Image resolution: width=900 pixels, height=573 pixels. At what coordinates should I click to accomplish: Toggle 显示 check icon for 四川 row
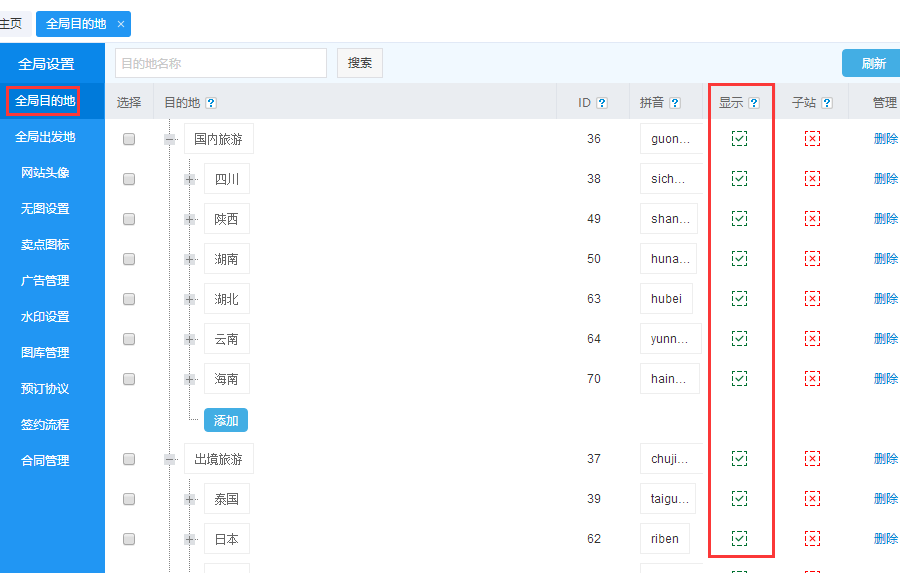tap(739, 178)
